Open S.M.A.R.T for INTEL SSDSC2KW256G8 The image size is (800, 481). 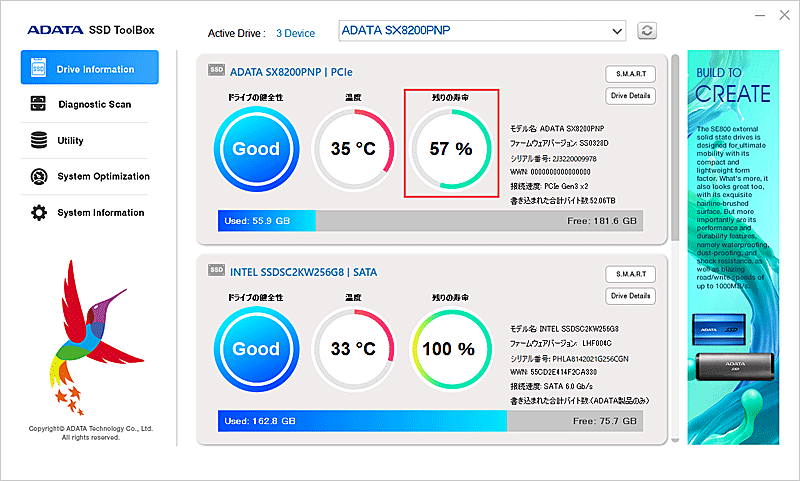click(x=631, y=274)
